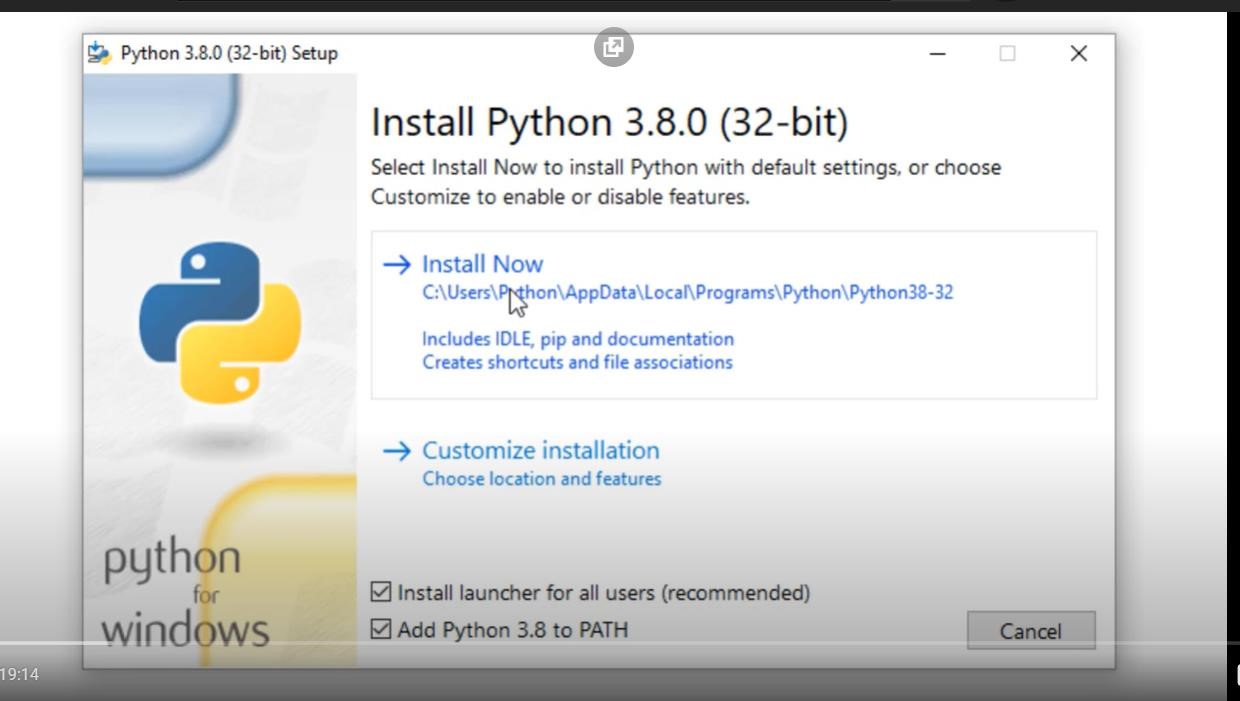Screen dimensions: 1240x701
Task: Click the pop-out overlay icon above the installer
Action: tap(614, 47)
